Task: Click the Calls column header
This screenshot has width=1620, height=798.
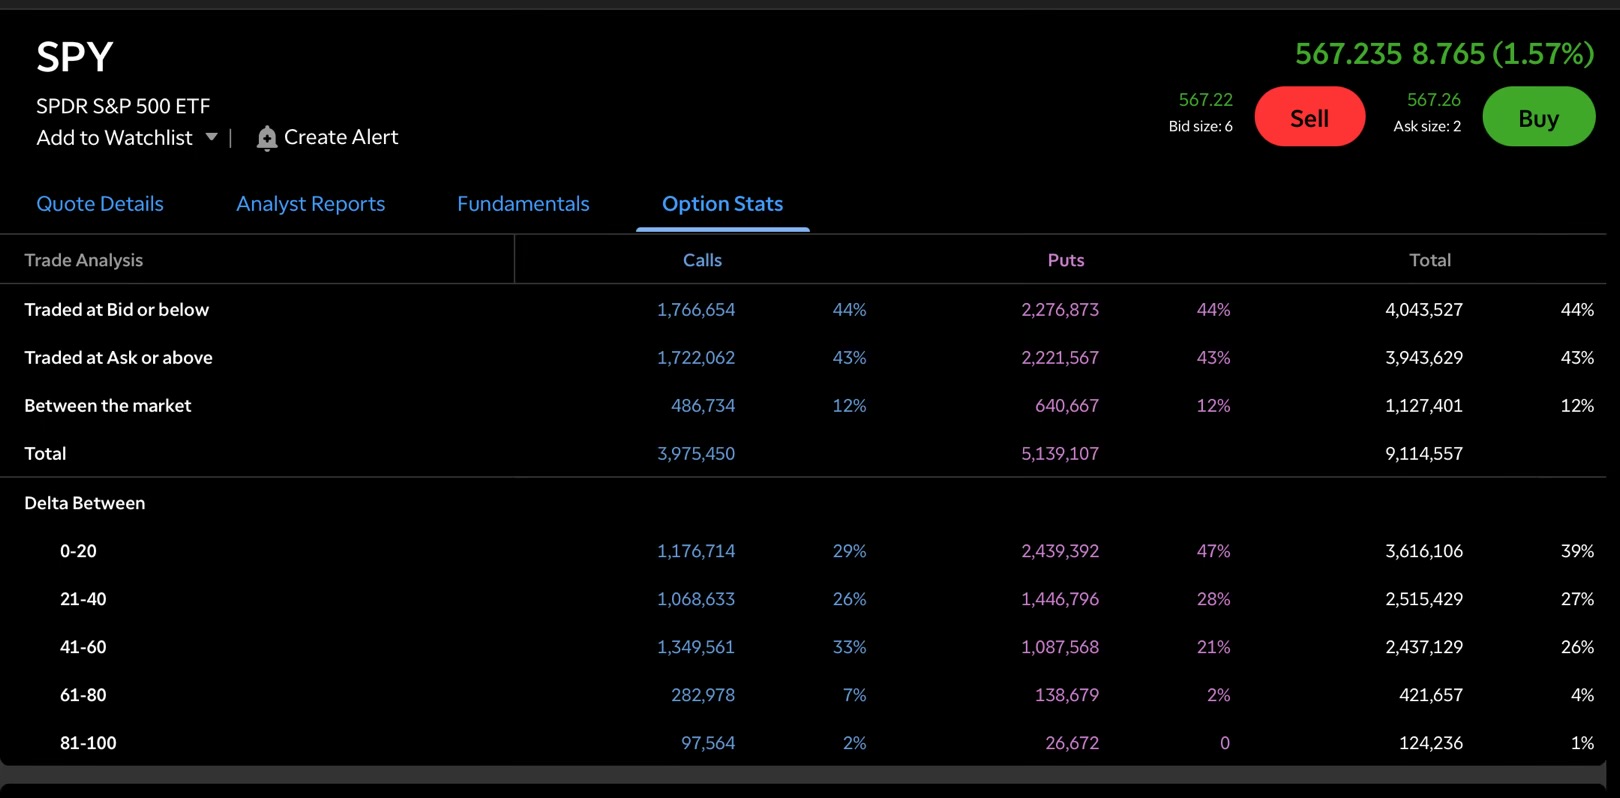Action: pyautogui.click(x=702, y=260)
